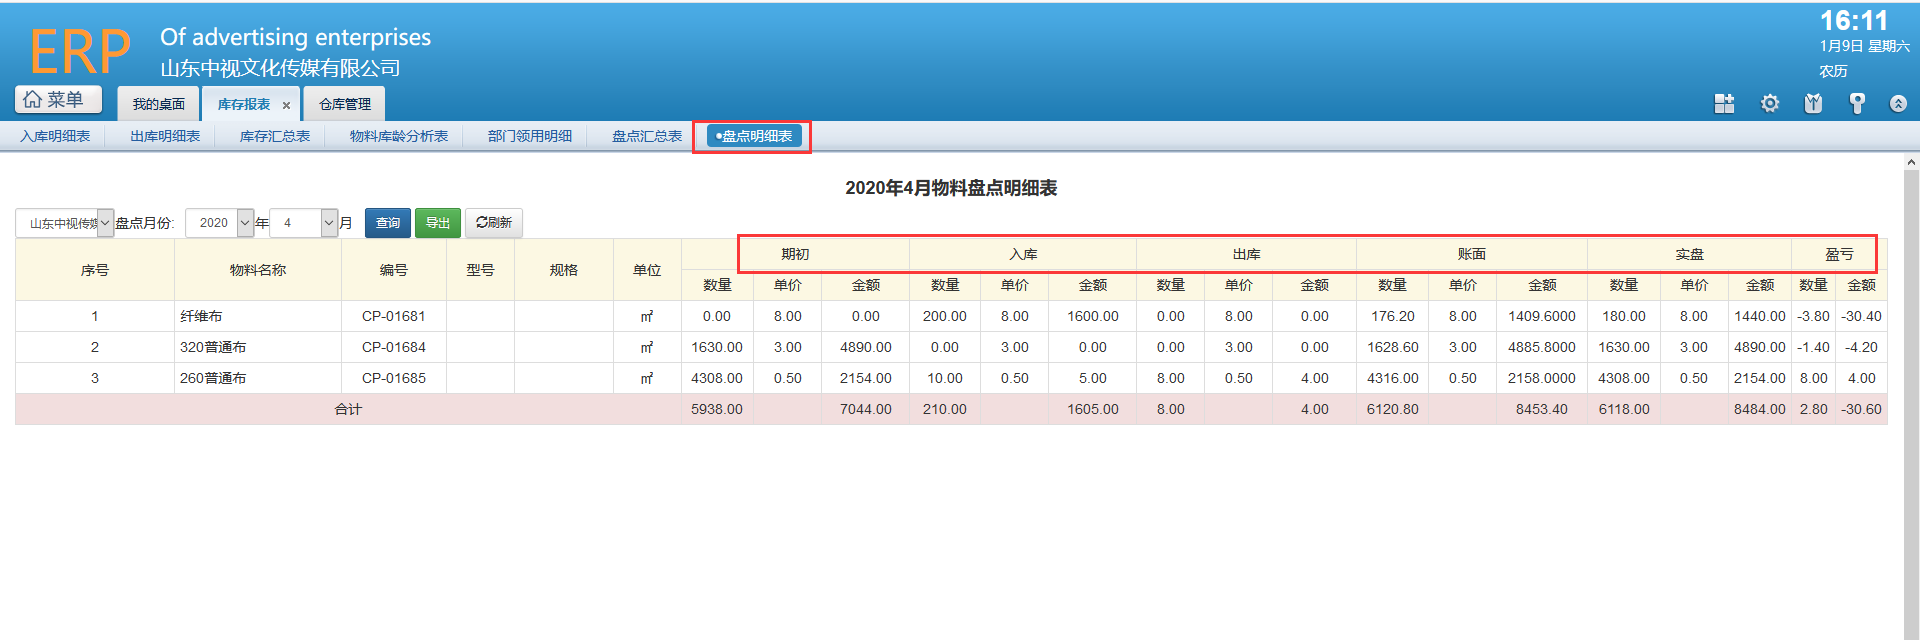The image size is (1920, 640).
Task: Click 账面 quantity cell 1628.60
Action: click(1393, 347)
